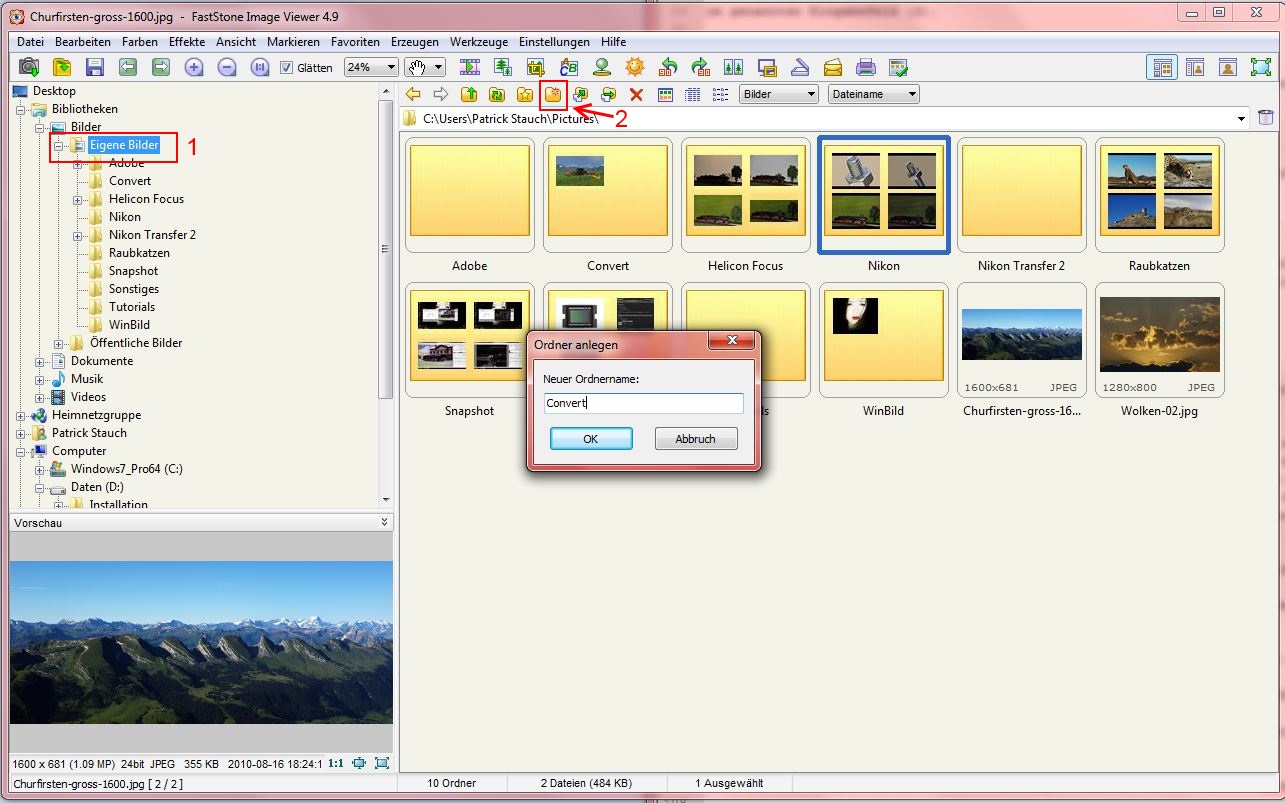Select the Raubkatzen folder in the tree

[x=139, y=253]
